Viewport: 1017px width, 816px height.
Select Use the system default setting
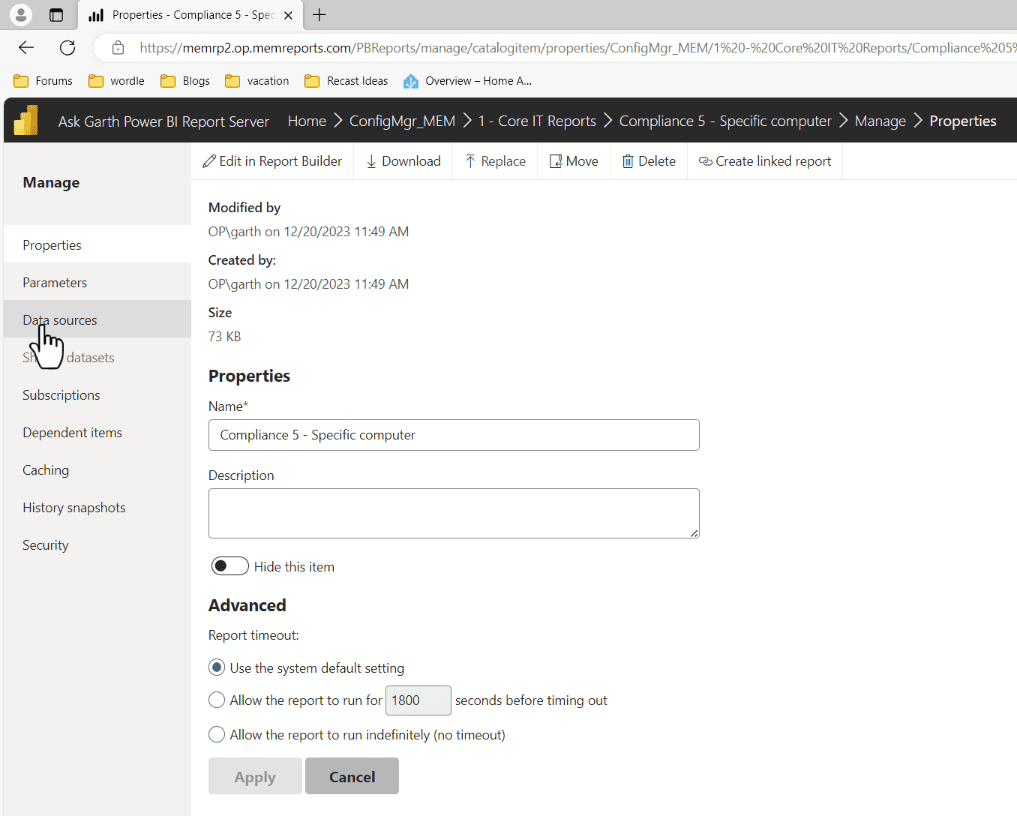coord(217,667)
